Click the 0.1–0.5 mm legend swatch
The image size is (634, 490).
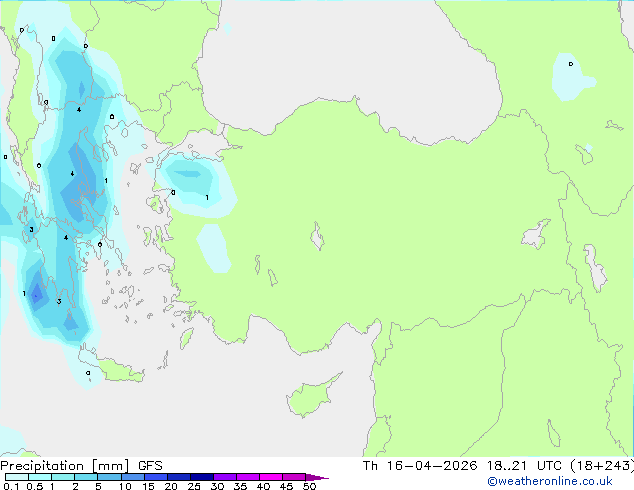17,477
